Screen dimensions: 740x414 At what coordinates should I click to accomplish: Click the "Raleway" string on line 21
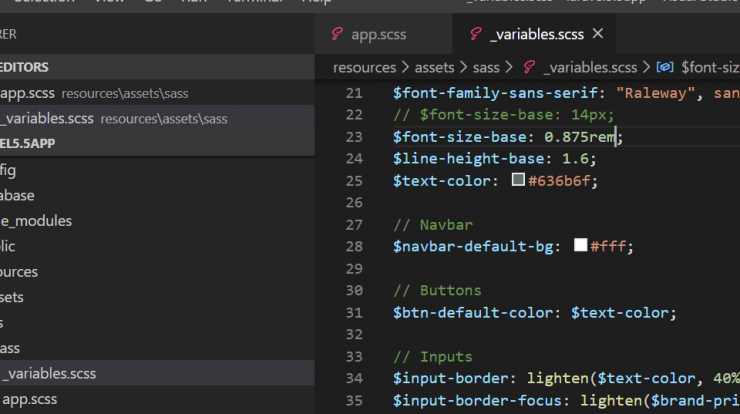tap(656, 93)
